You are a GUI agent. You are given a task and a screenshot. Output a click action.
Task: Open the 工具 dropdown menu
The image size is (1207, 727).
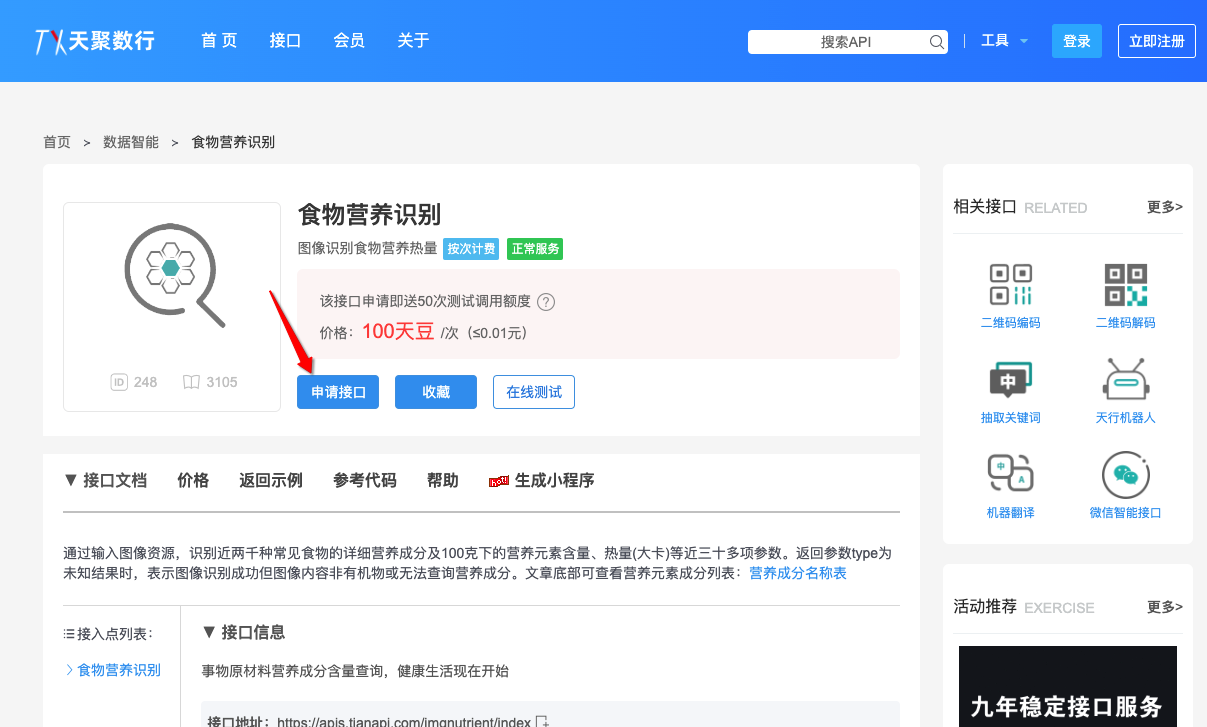point(1004,41)
